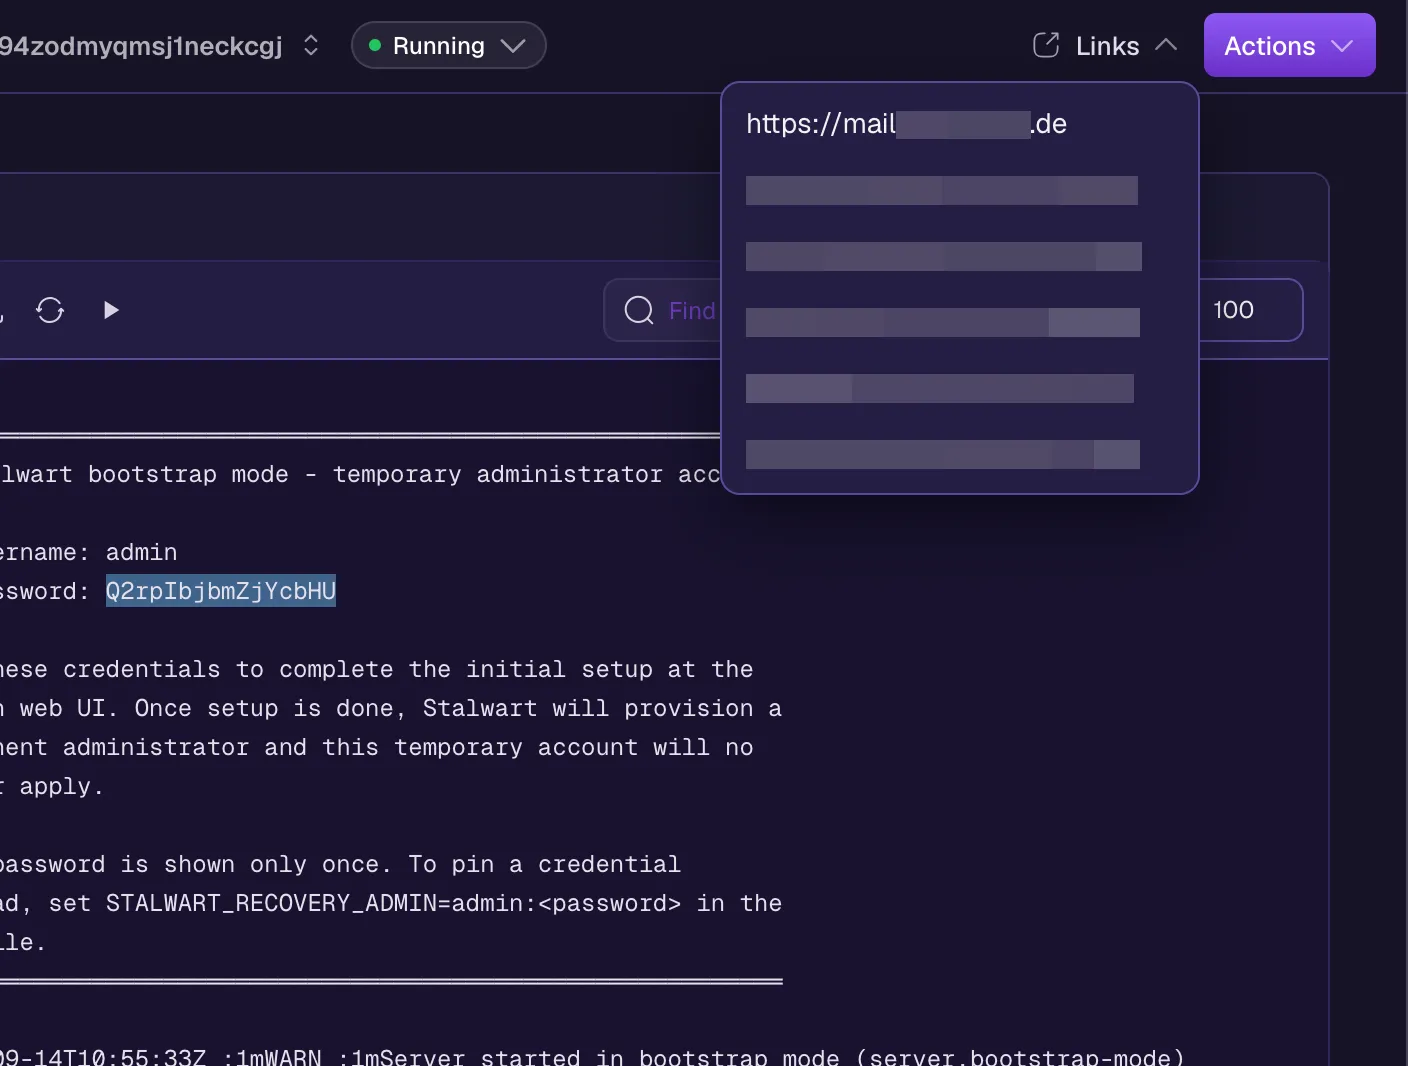The width and height of the screenshot is (1408, 1066).
Task: Collapse the Links menu
Action: pyautogui.click(x=1105, y=46)
